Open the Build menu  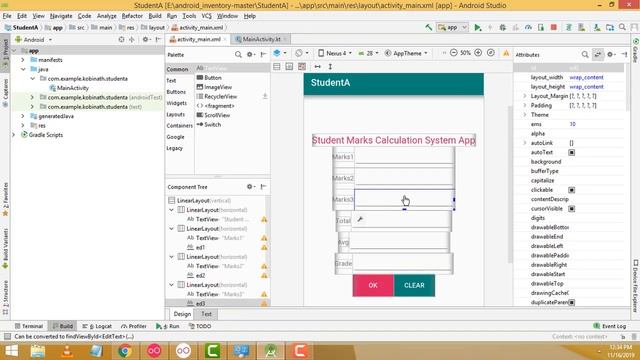(155, 16)
